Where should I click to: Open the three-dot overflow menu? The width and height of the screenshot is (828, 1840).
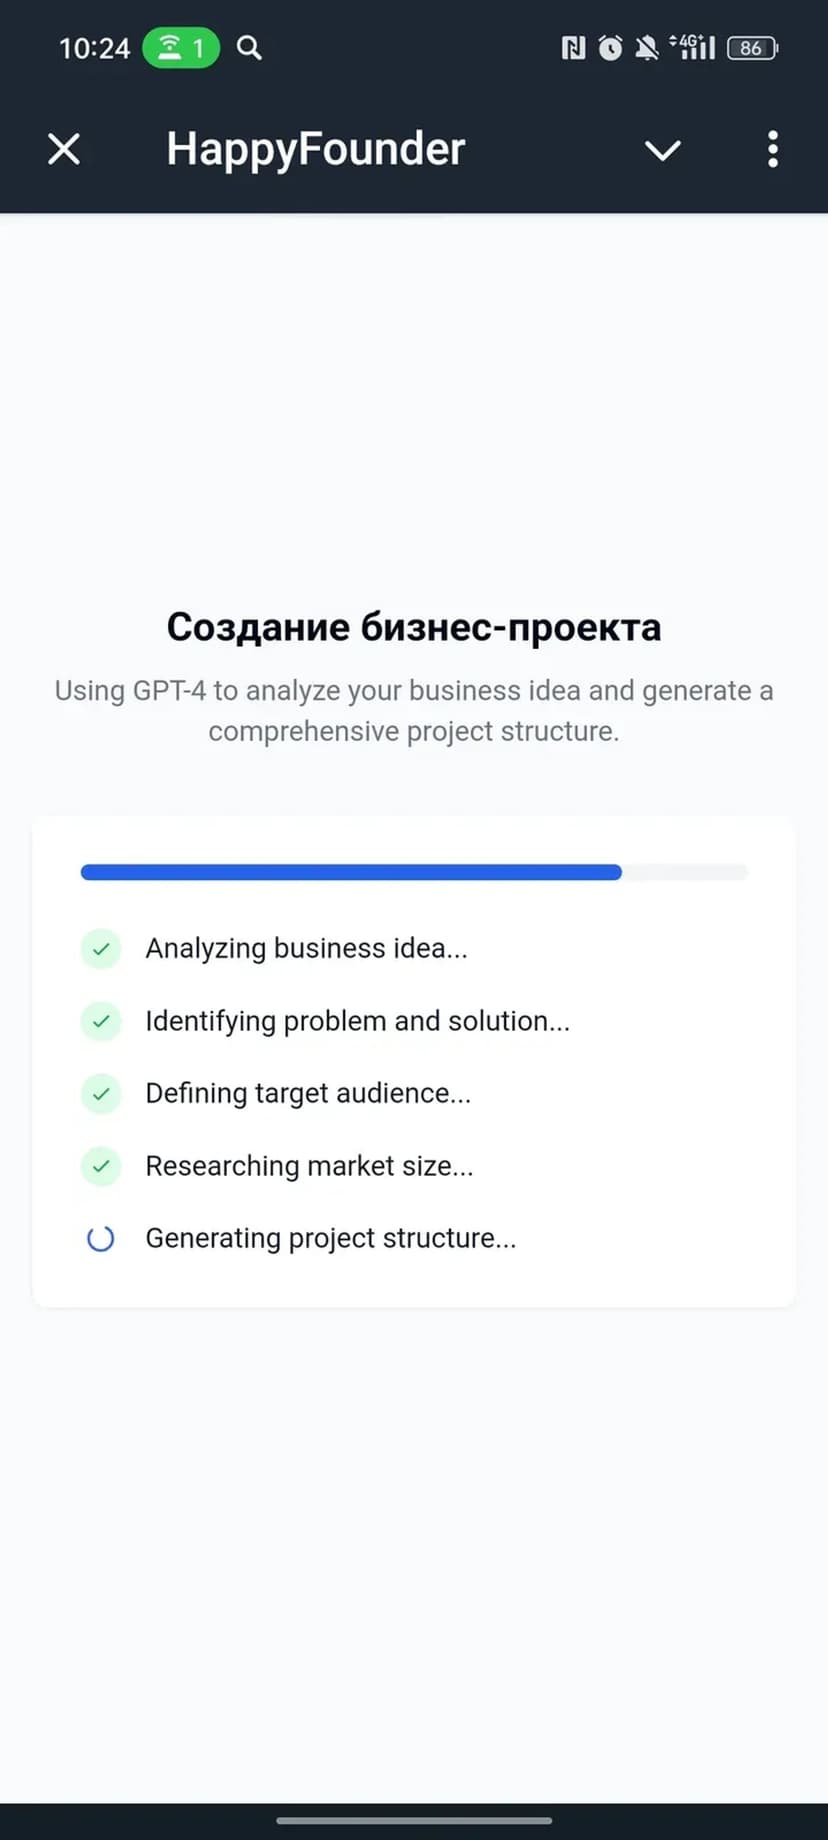772,150
